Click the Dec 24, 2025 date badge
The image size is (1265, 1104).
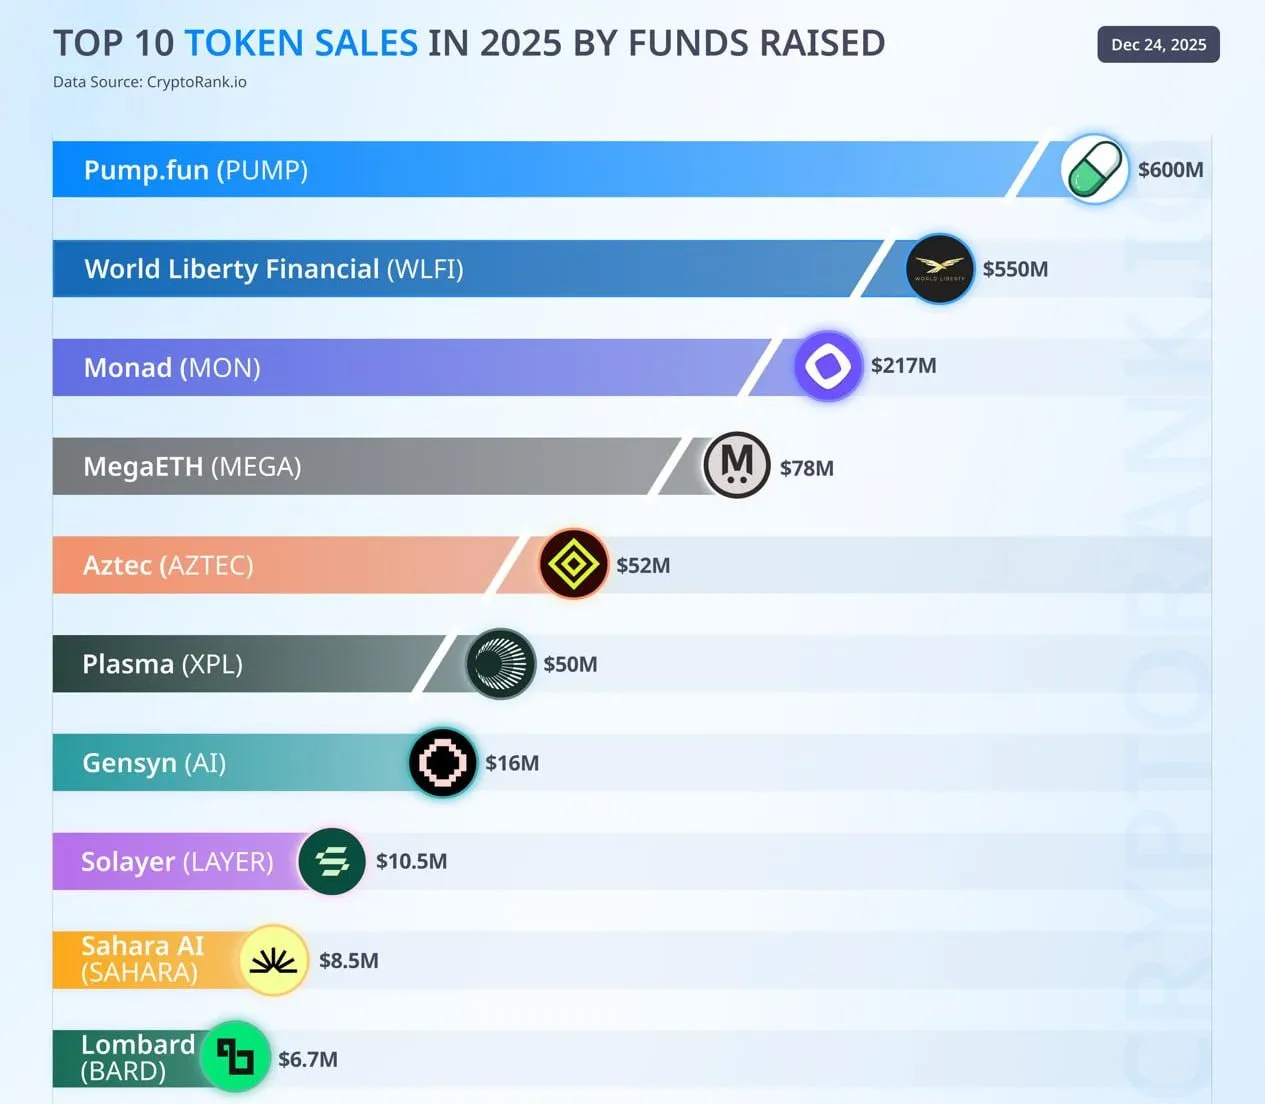[x=1158, y=45]
